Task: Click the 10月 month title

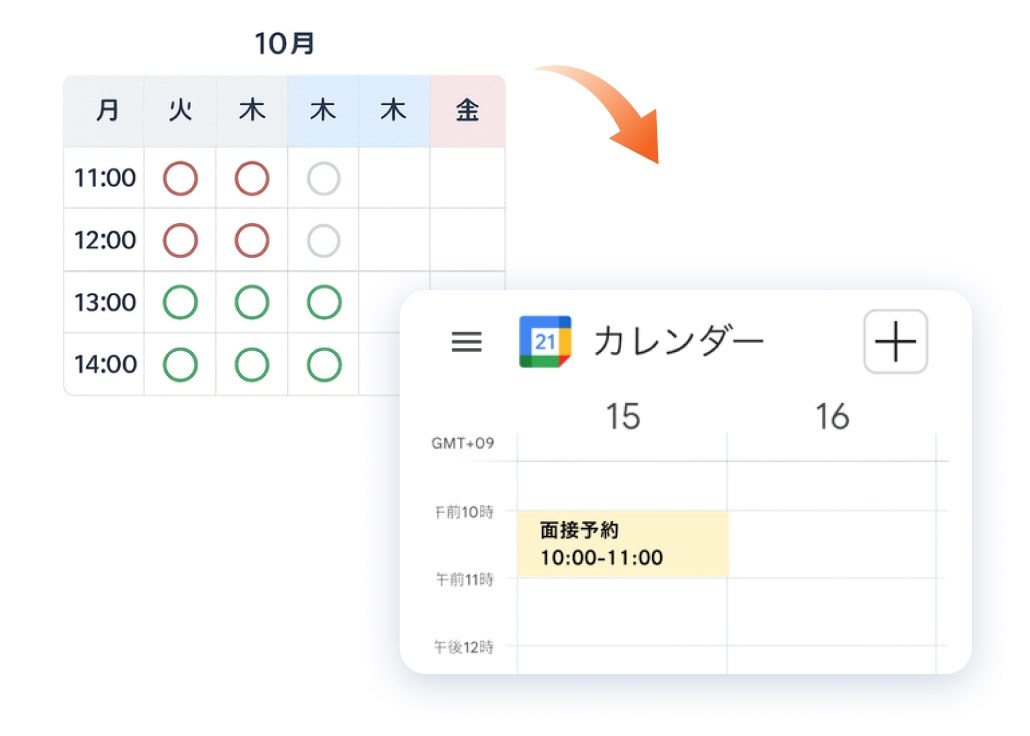Action: (284, 44)
